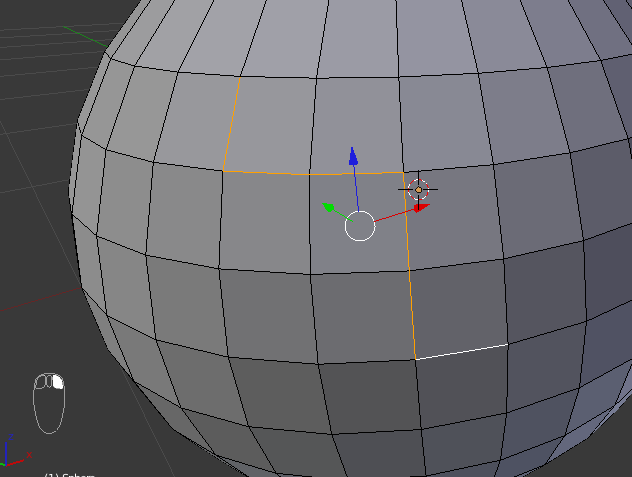Click the 3D cursor crosshair
The width and height of the screenshot is (632, 477).
(x=418, y=190)
